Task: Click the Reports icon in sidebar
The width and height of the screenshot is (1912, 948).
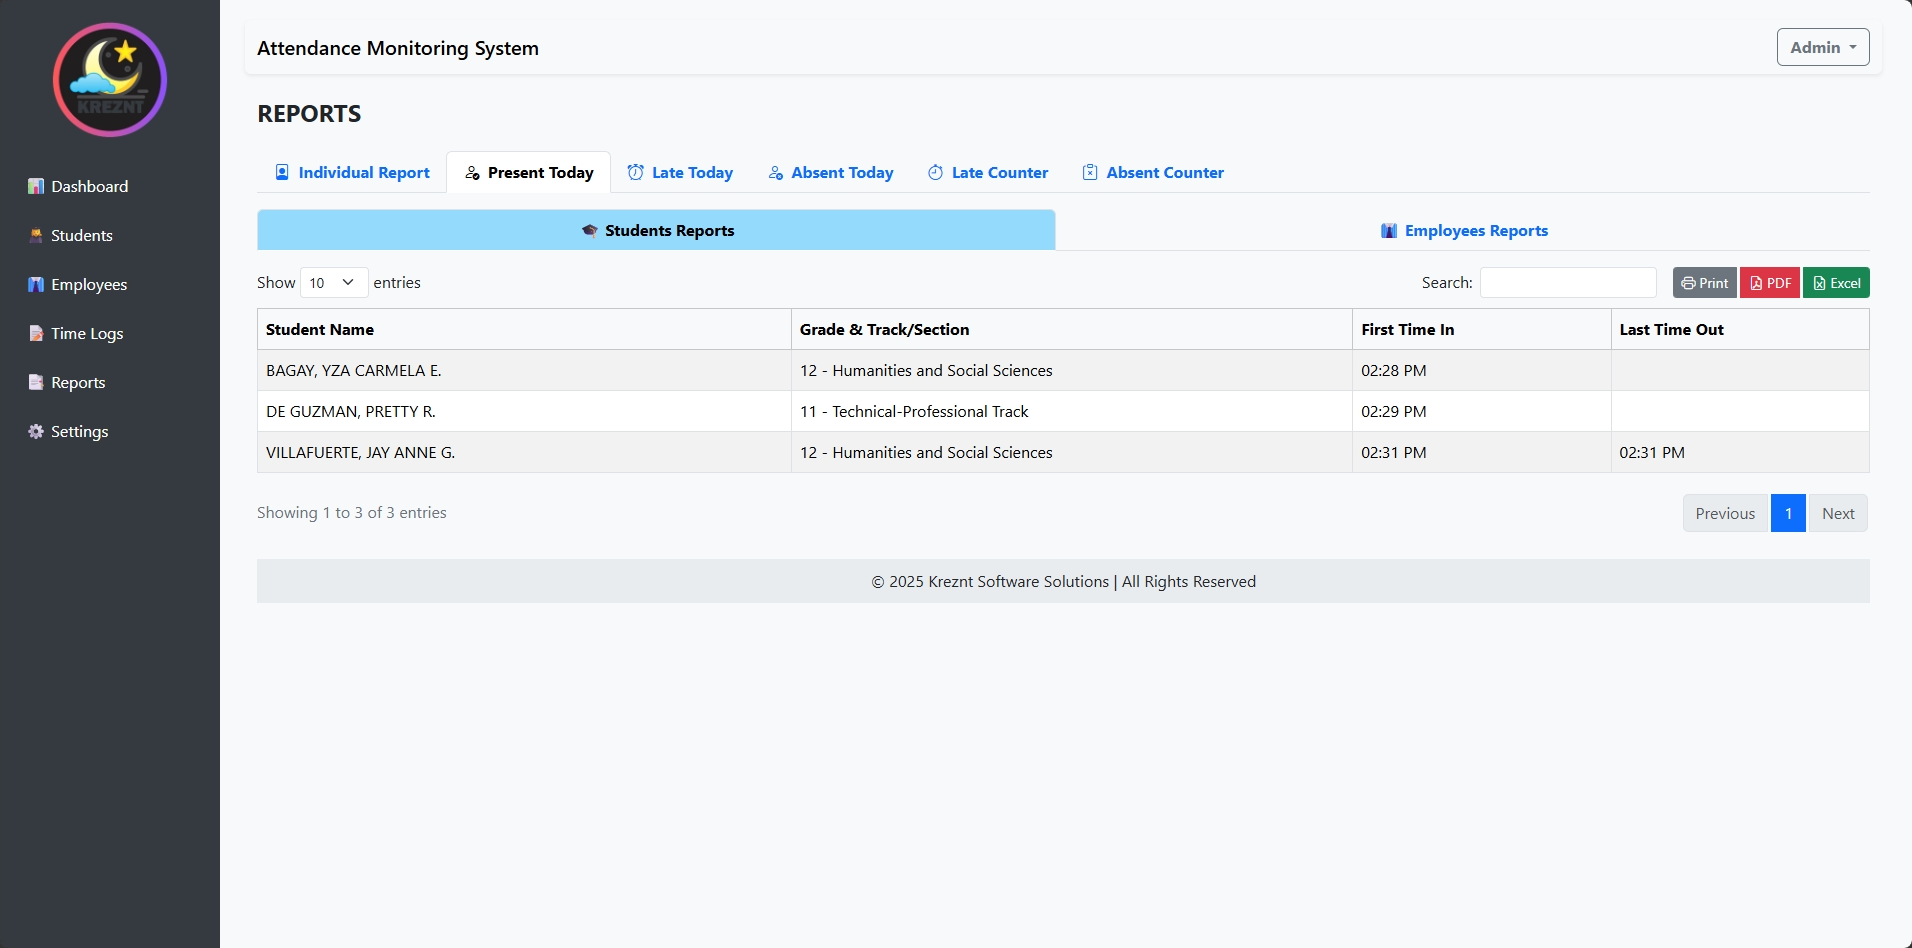Action: tap(36, 382)
